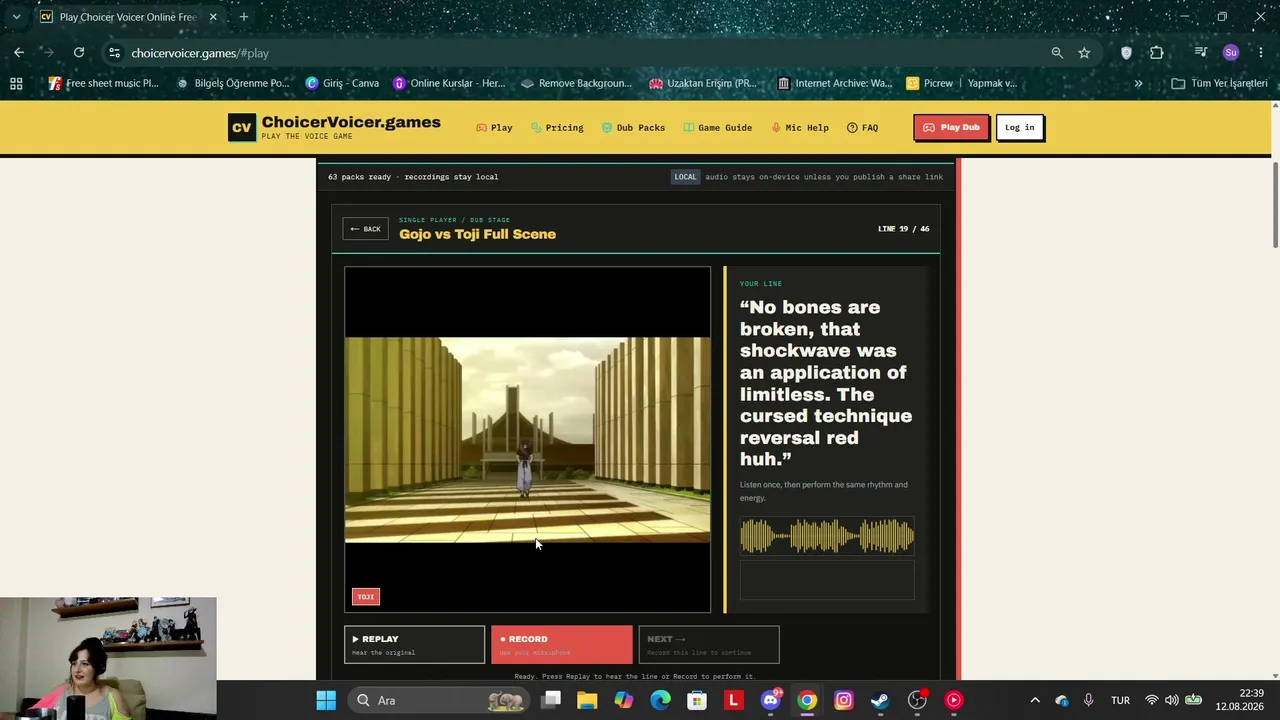Open the Mic Help nav link
Image resolution: width=1280 pixels, height=720 pixels.
(x=799, y=128)
